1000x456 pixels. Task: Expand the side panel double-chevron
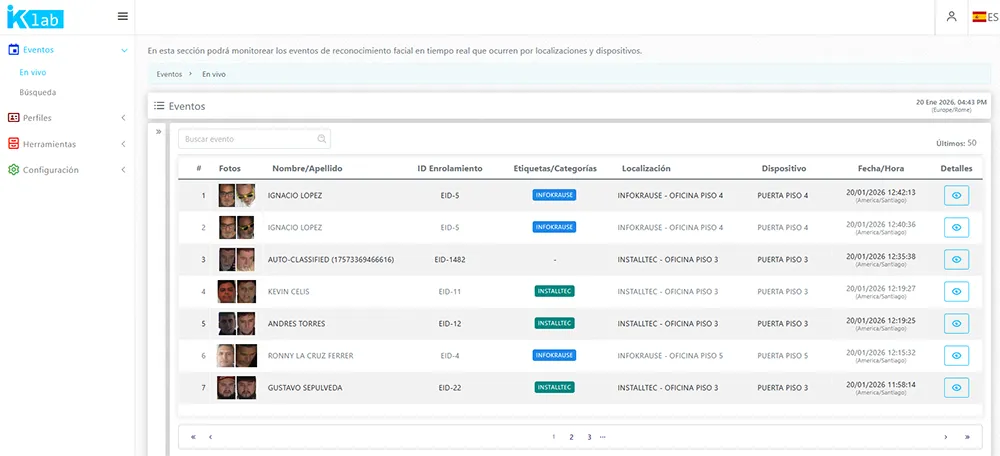(x=158, y=132)
